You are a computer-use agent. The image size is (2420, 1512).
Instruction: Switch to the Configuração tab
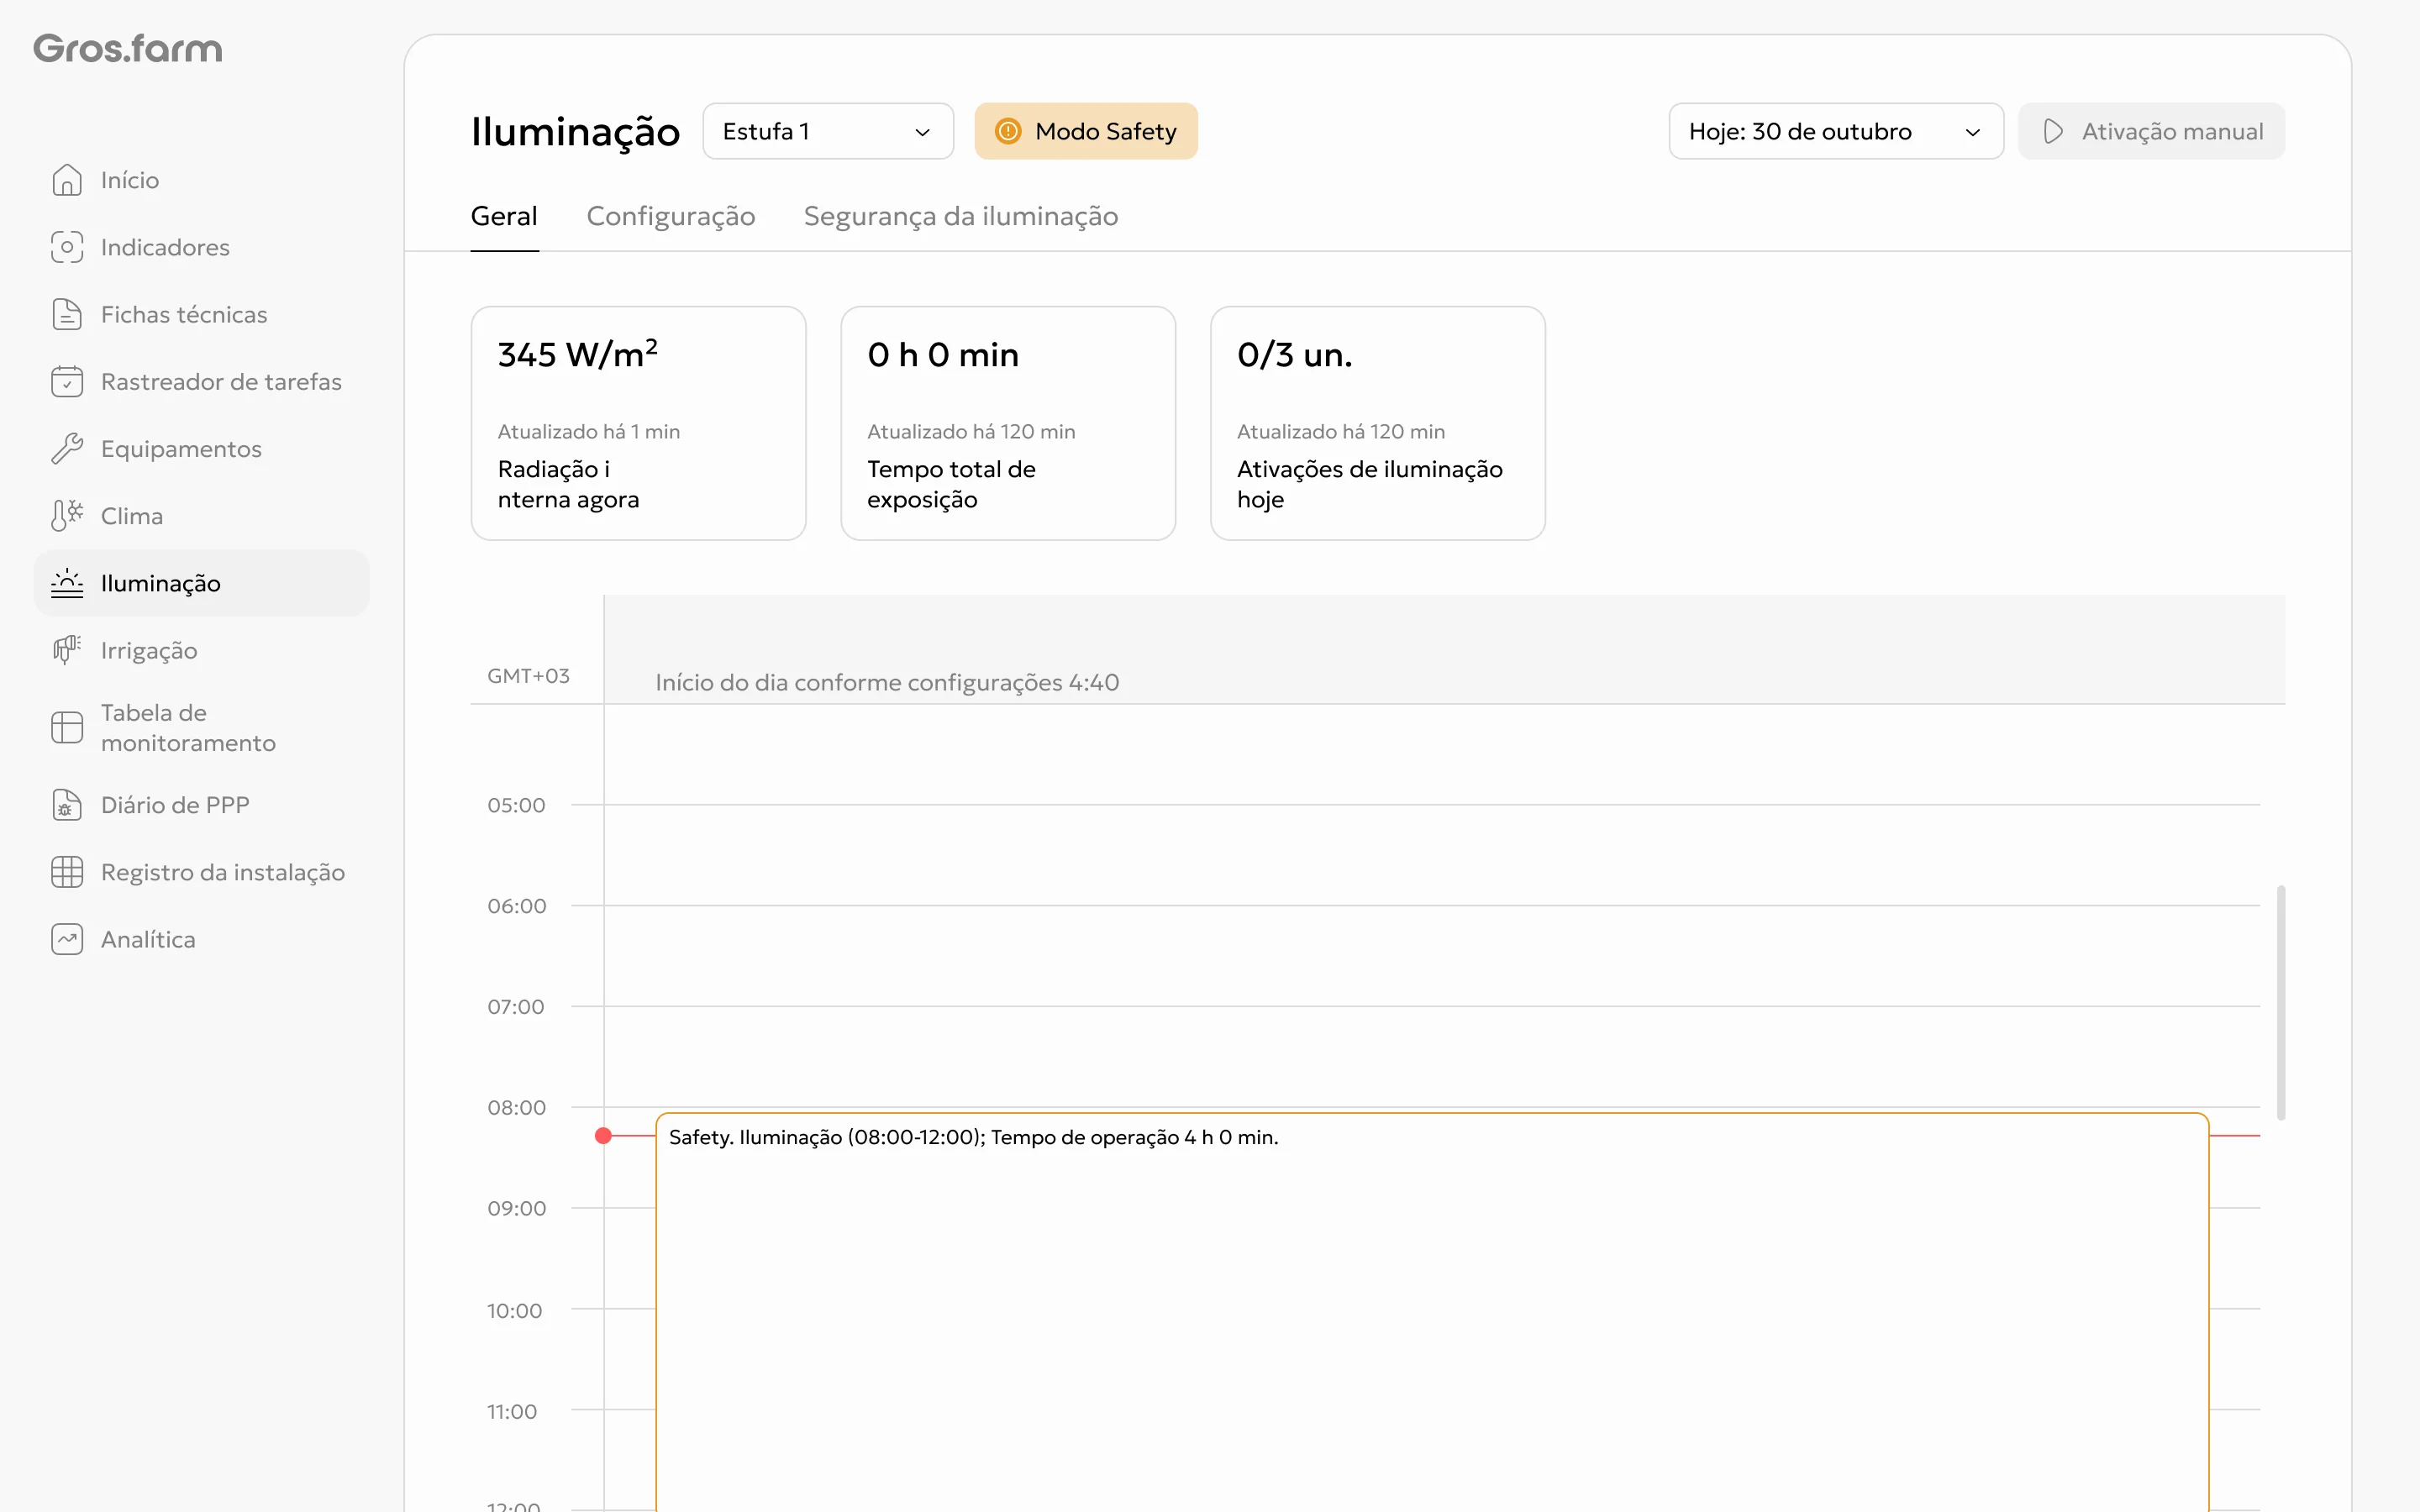[671, 216]
